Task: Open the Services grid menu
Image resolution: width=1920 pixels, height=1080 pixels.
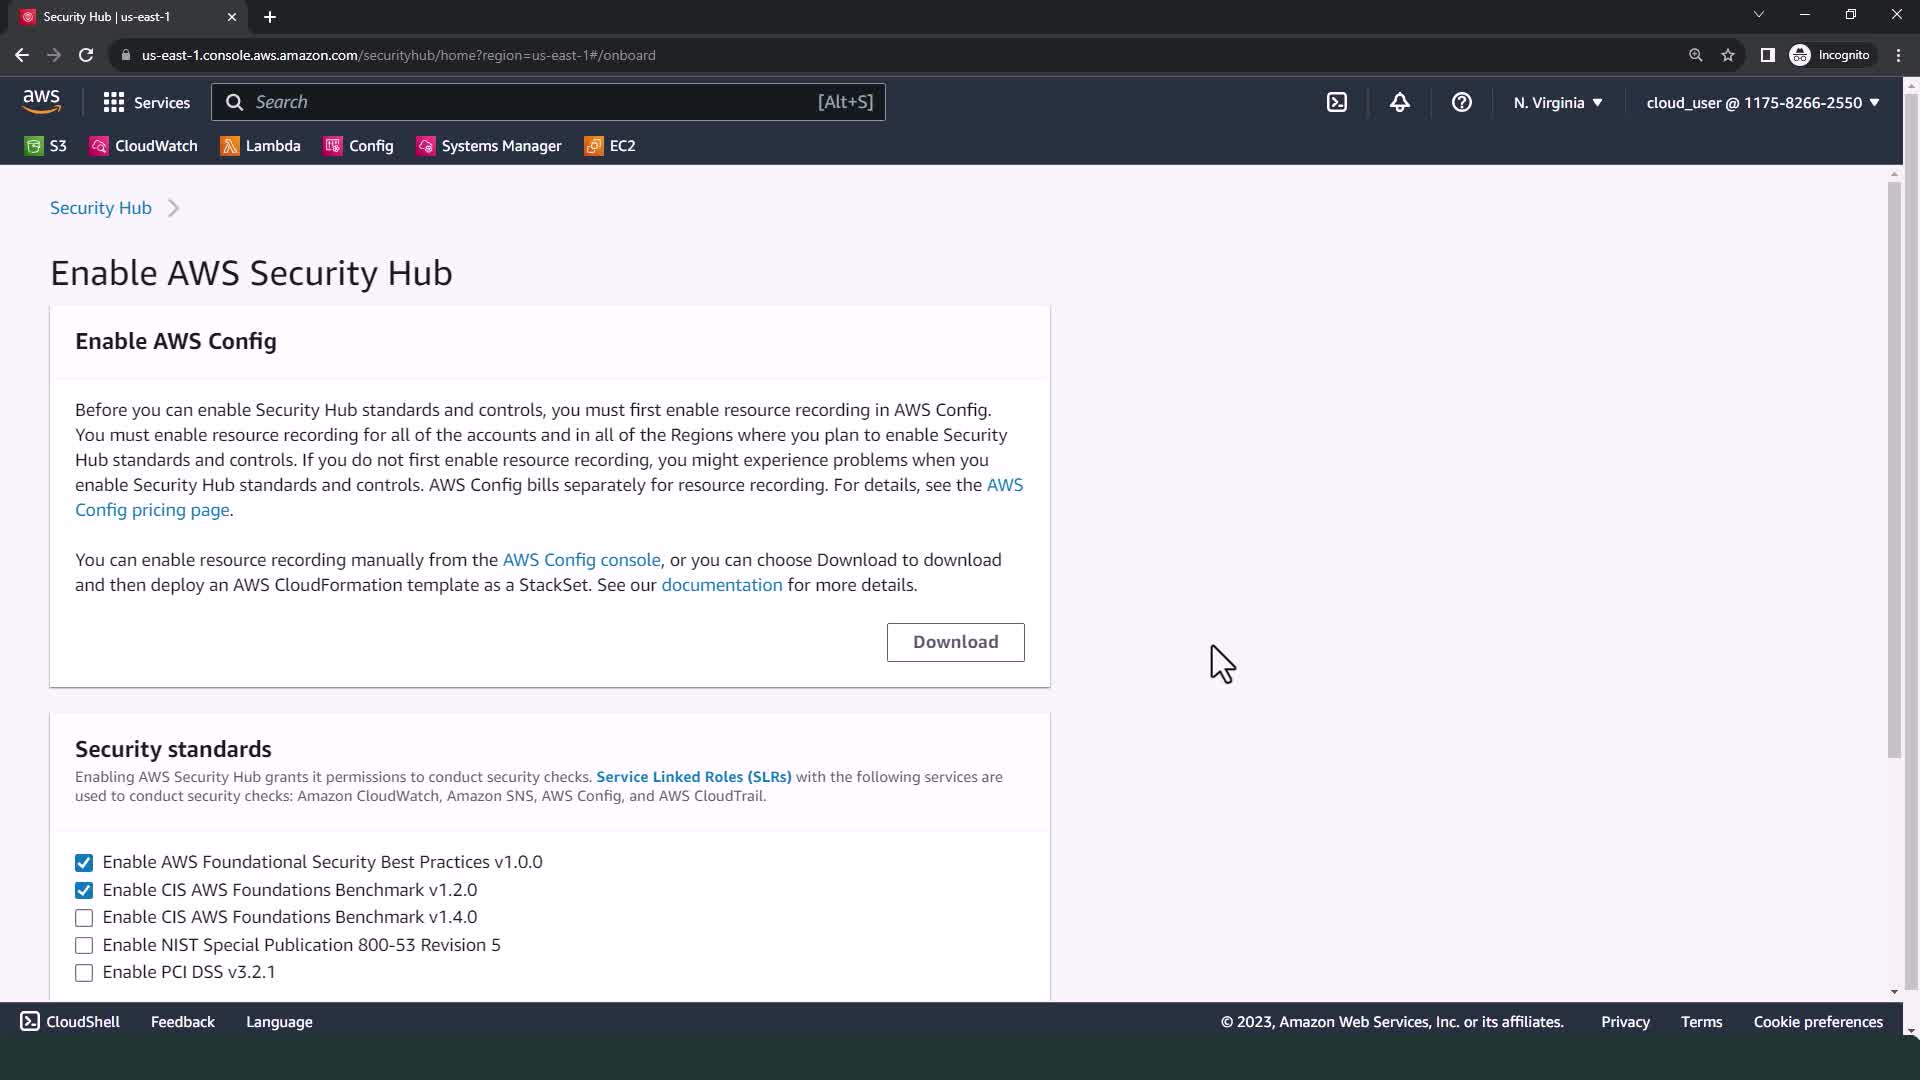Action: click(x=146, y=102)
